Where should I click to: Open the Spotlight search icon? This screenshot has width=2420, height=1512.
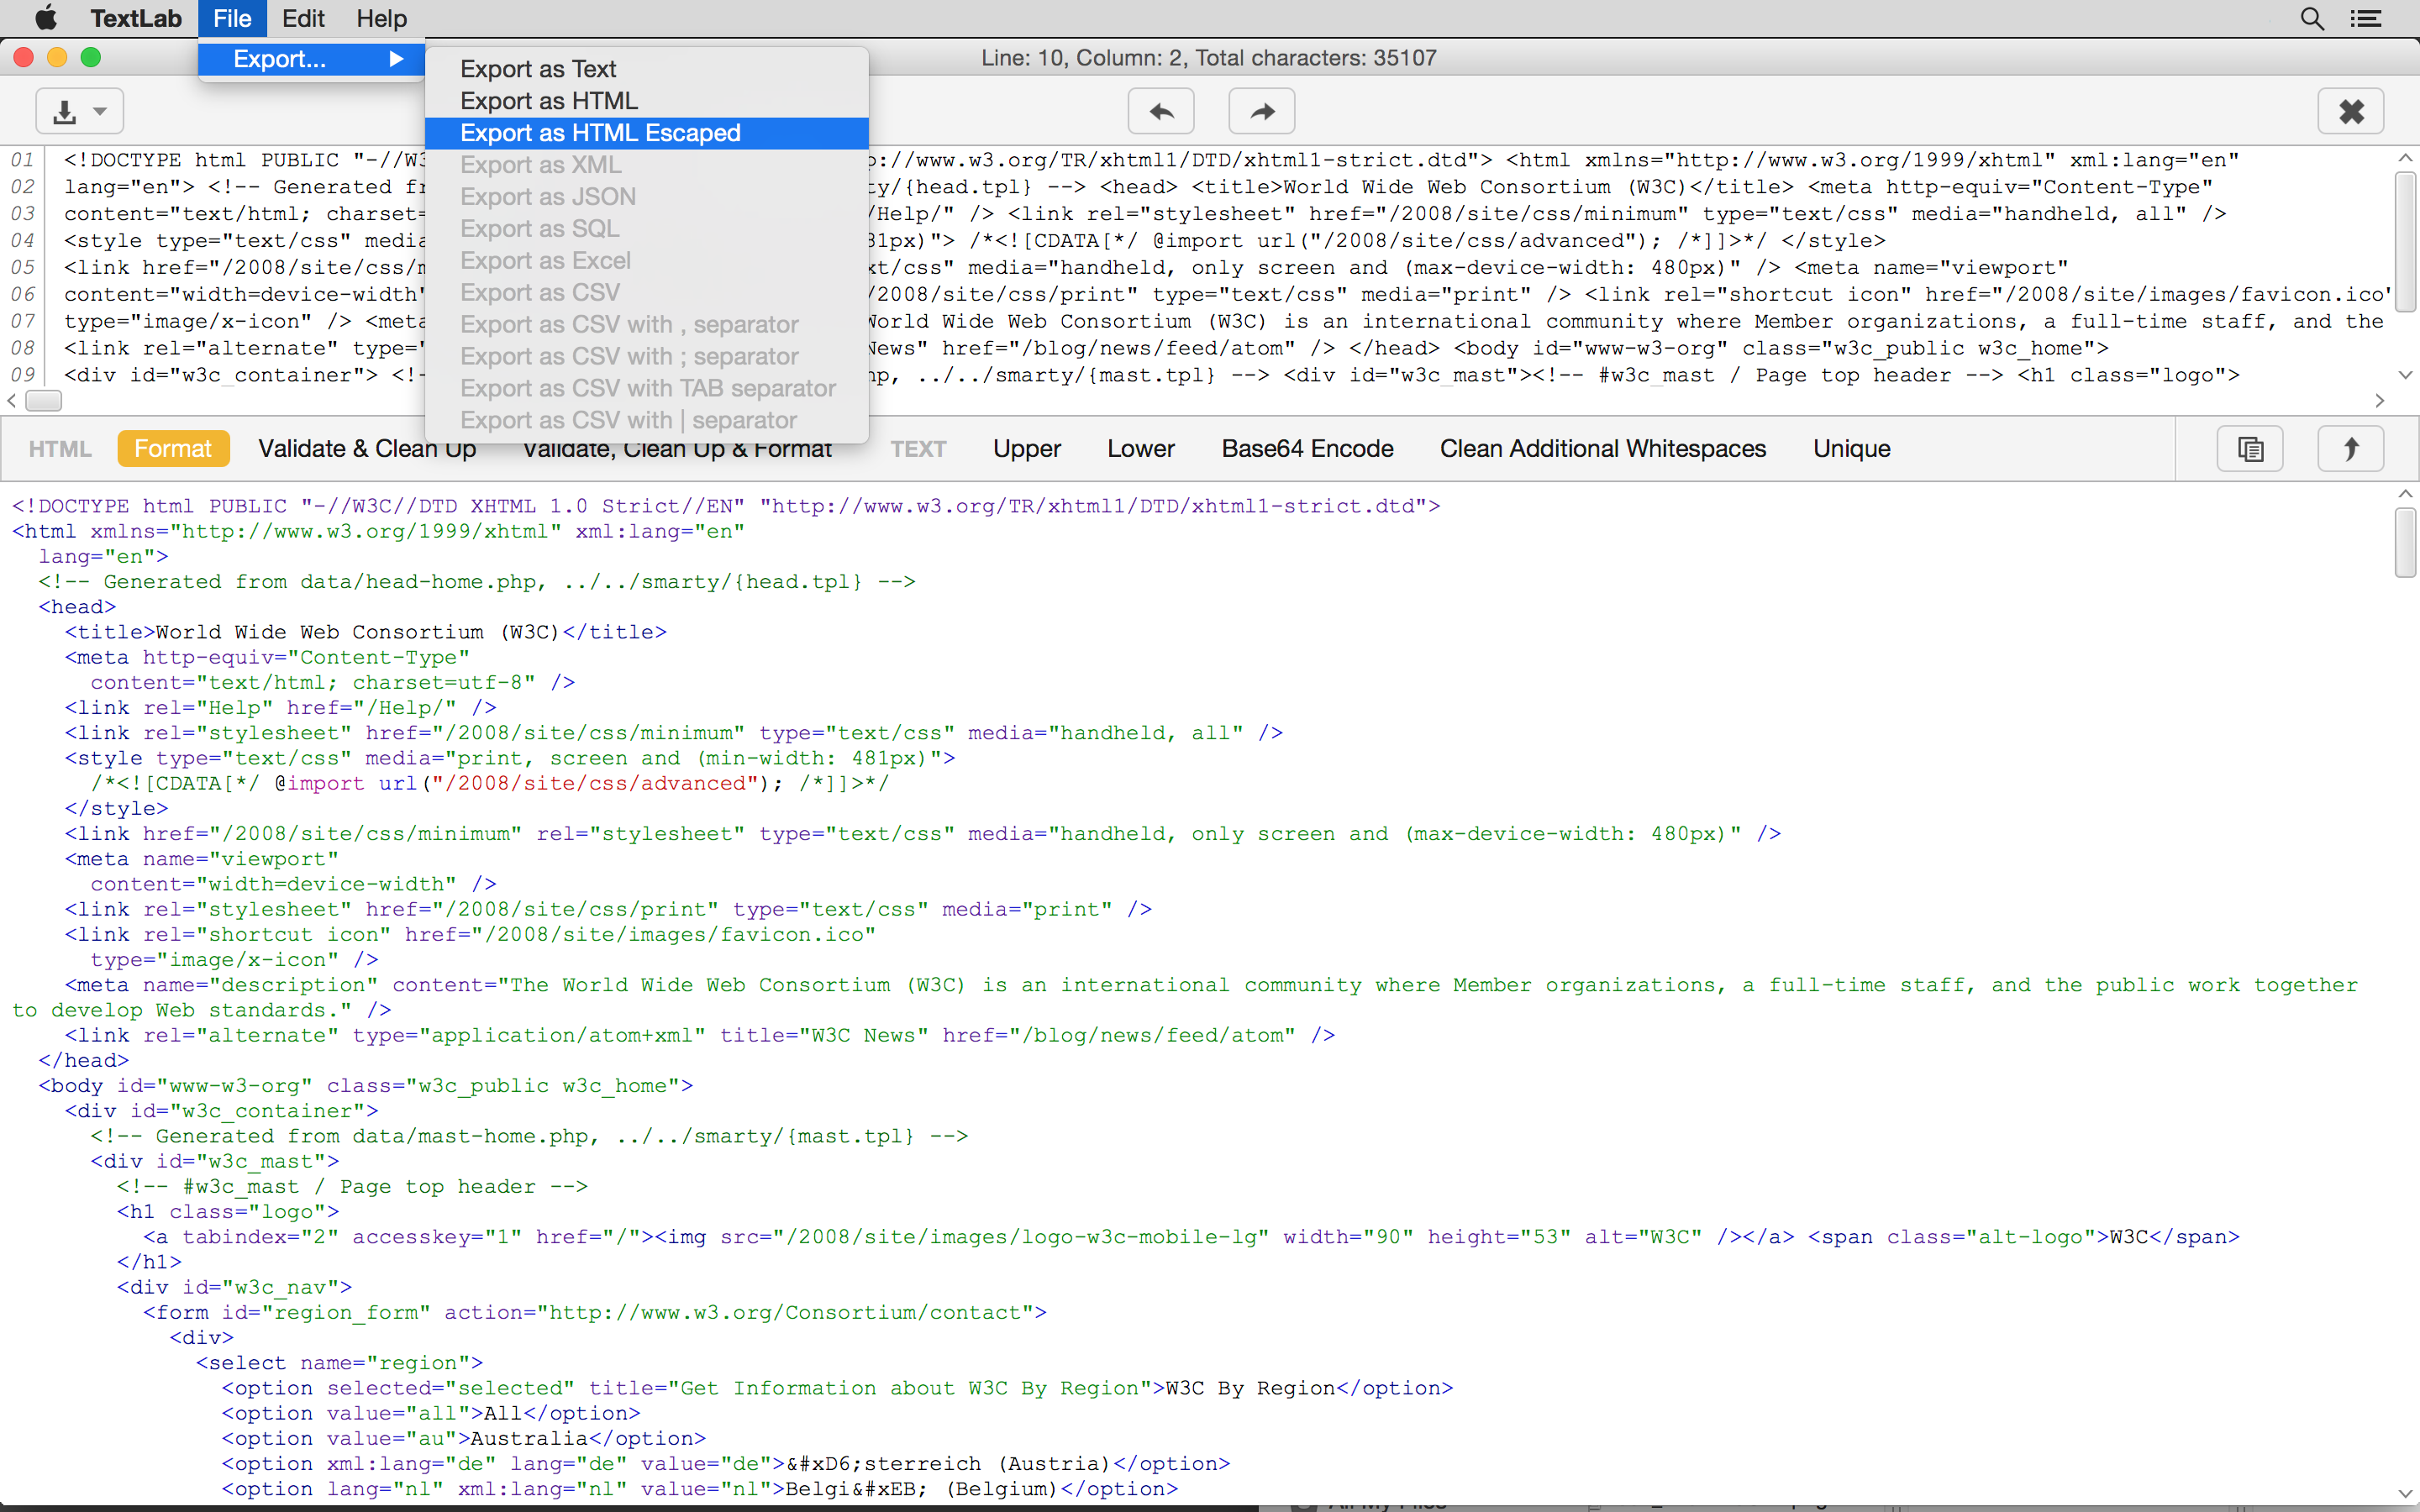(x=2312, y=18)
